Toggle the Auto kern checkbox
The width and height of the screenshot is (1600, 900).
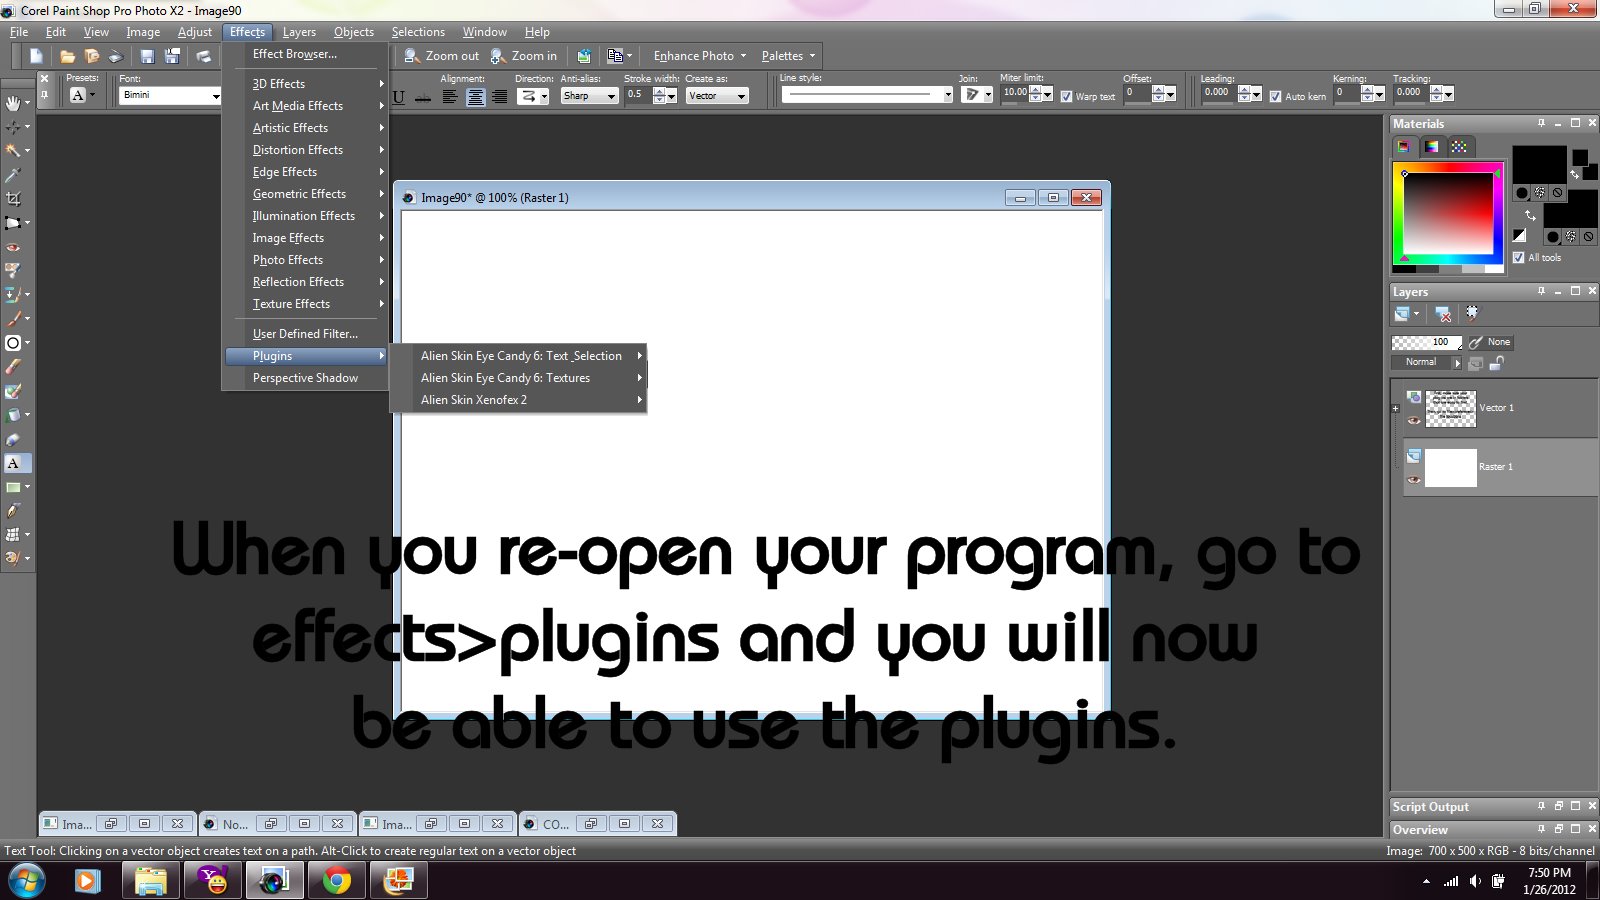(1277, 96)
